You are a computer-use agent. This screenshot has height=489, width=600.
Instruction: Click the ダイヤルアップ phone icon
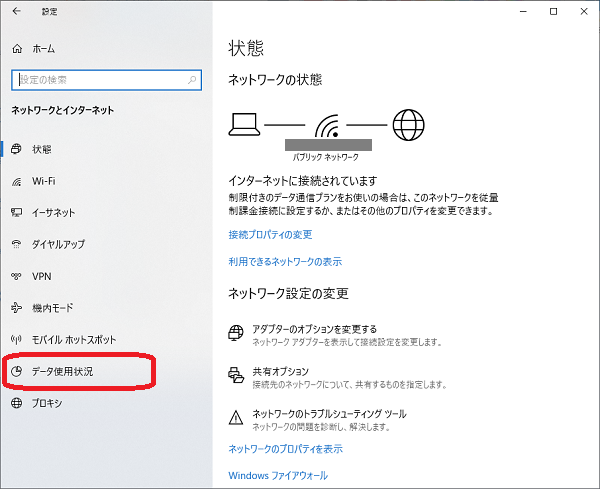pyautogui.click(x=16, y=244)
